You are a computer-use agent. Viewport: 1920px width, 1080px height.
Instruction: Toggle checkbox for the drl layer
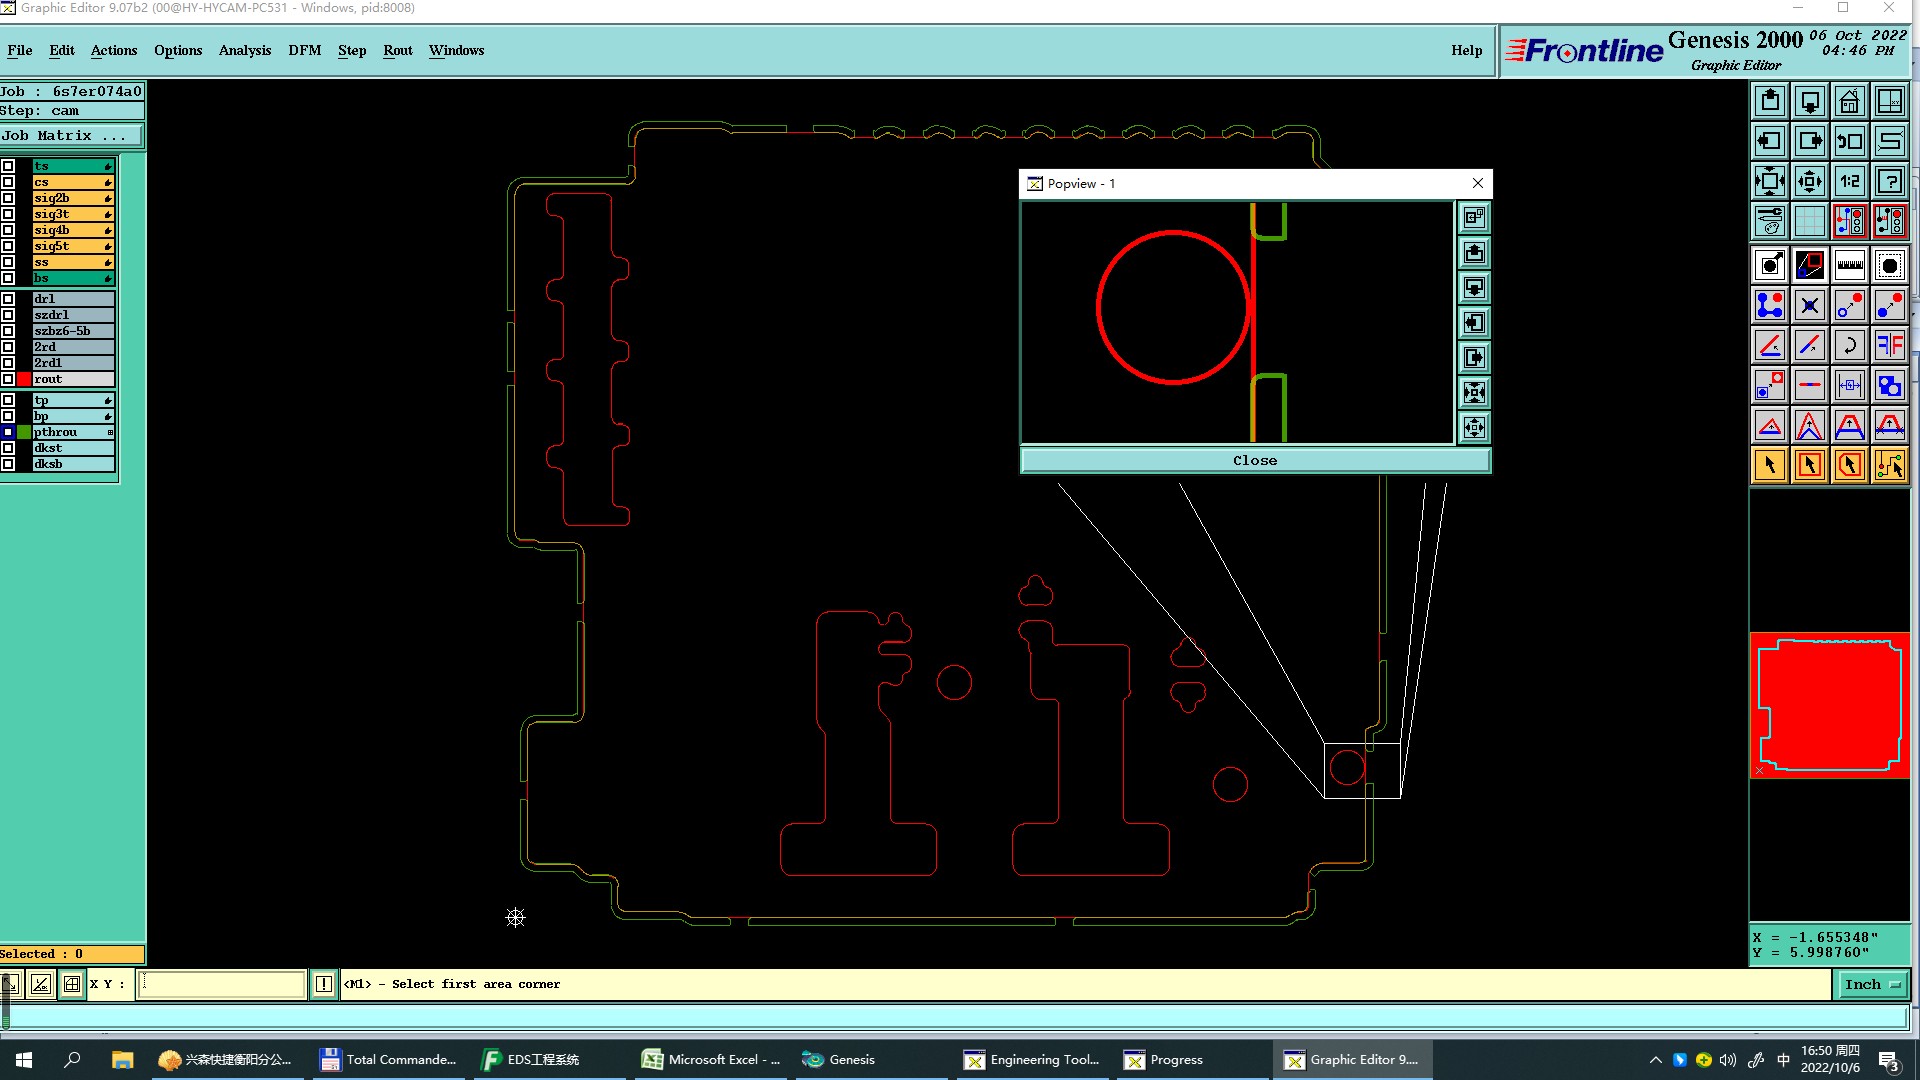[8, 299]
